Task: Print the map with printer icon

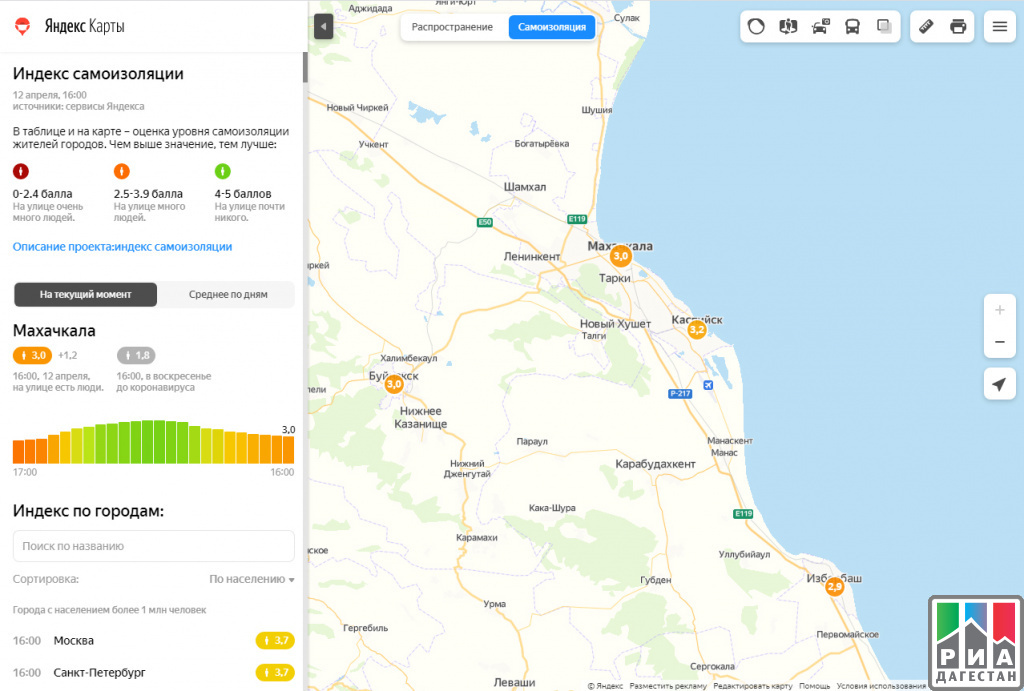Action: click(x=958, y=27)
